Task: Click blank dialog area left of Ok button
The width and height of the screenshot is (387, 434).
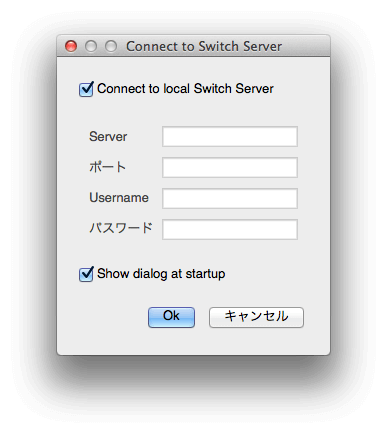Action: pyautogui.click(x=103, y=317)
